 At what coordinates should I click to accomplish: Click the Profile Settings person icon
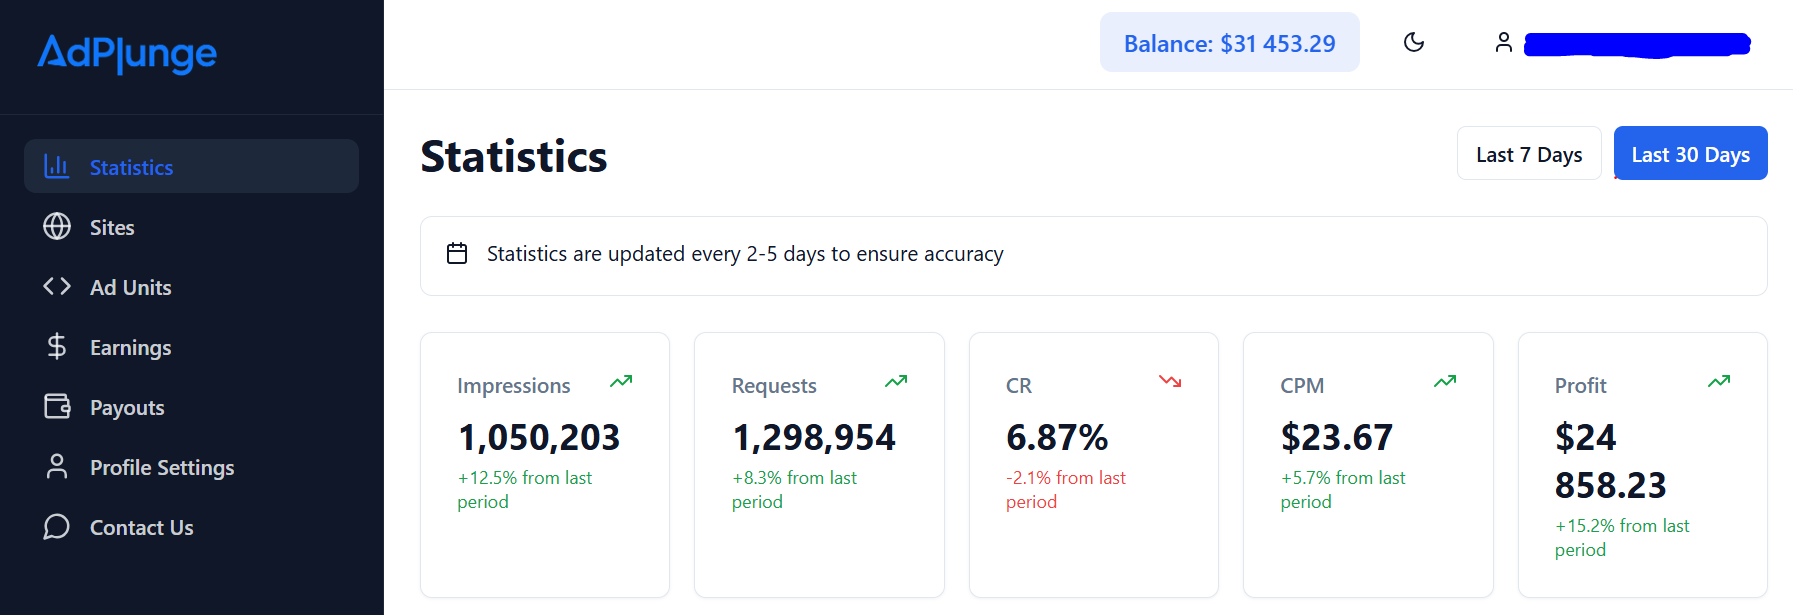click(57, 466)
